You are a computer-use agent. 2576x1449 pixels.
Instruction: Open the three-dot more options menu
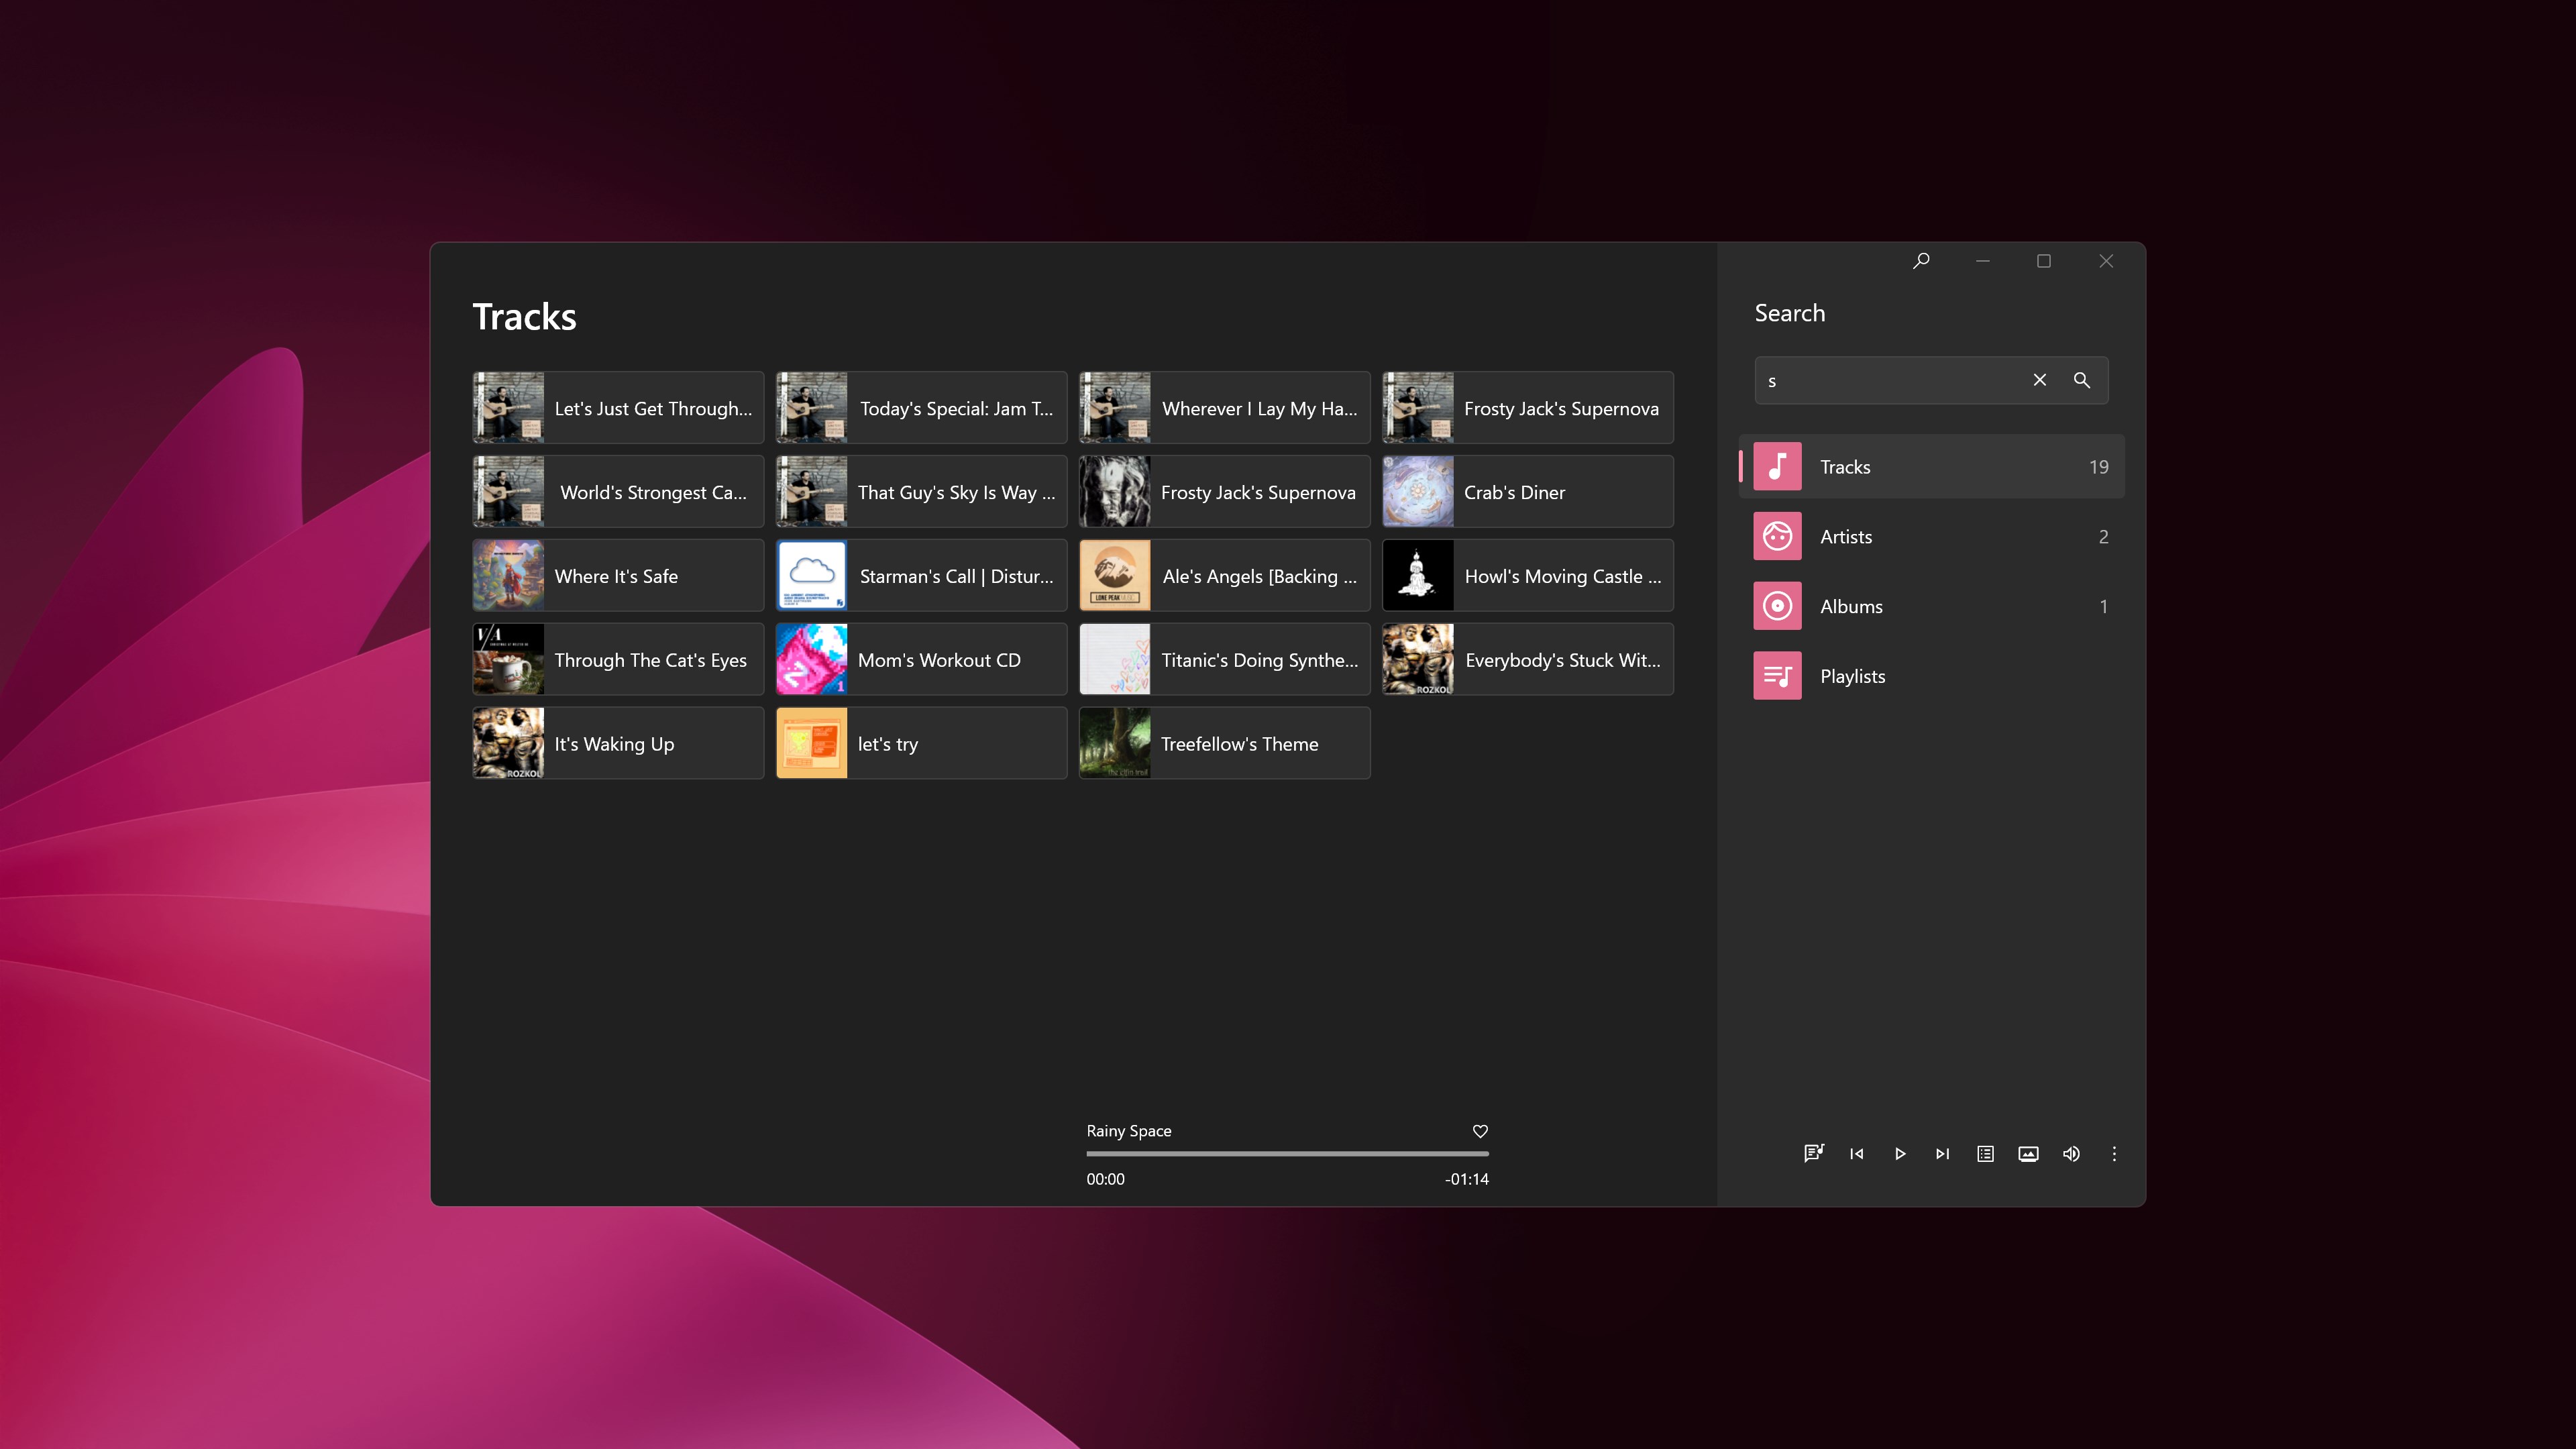(2114, 1153)
